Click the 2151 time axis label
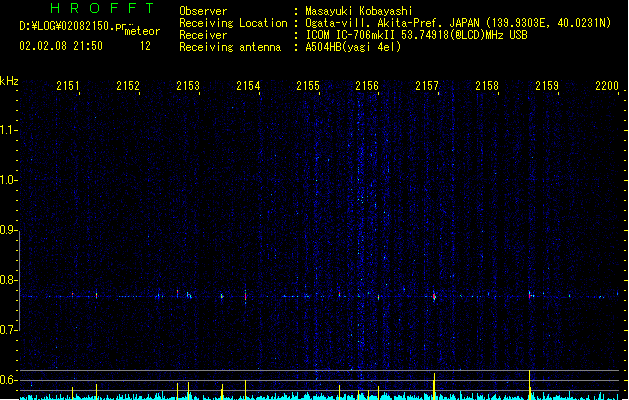629x400 pixels. pos(68,85)
